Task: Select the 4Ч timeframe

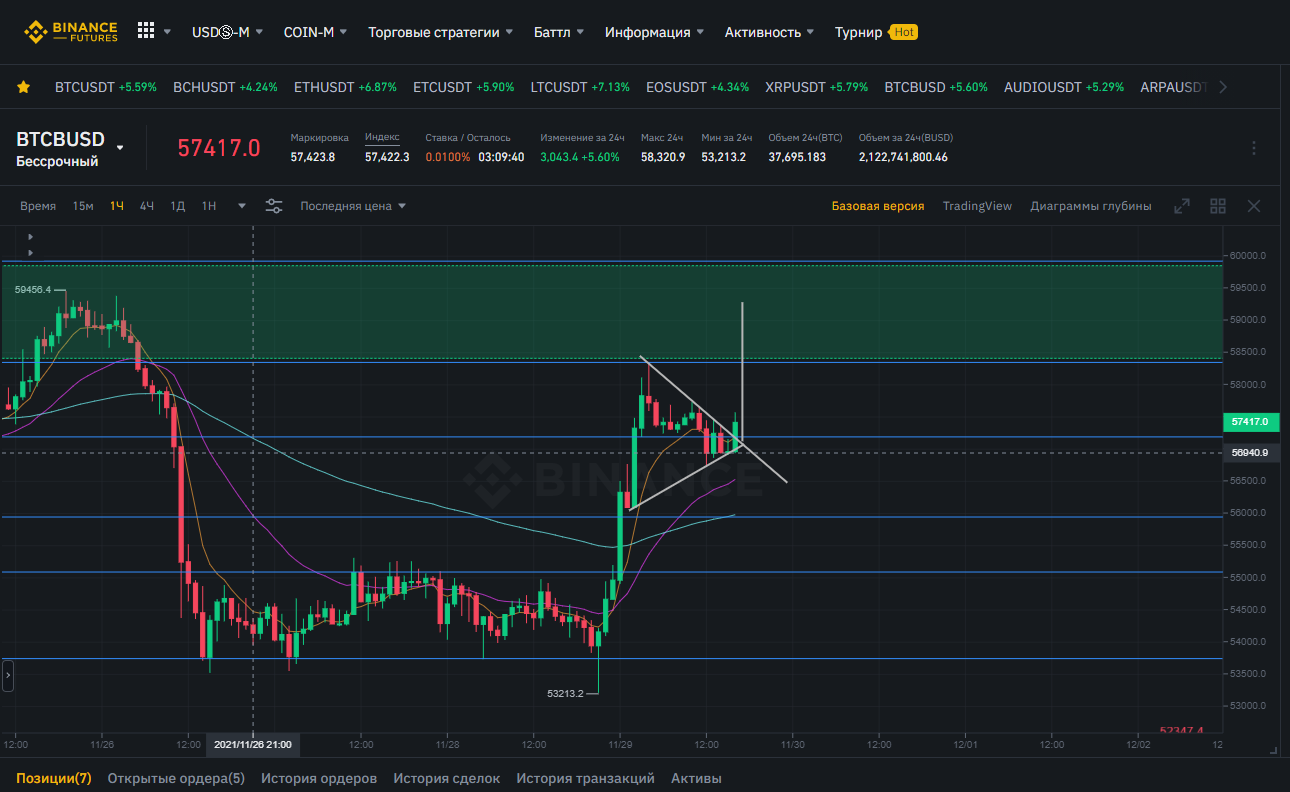Action: pos(147,206)
